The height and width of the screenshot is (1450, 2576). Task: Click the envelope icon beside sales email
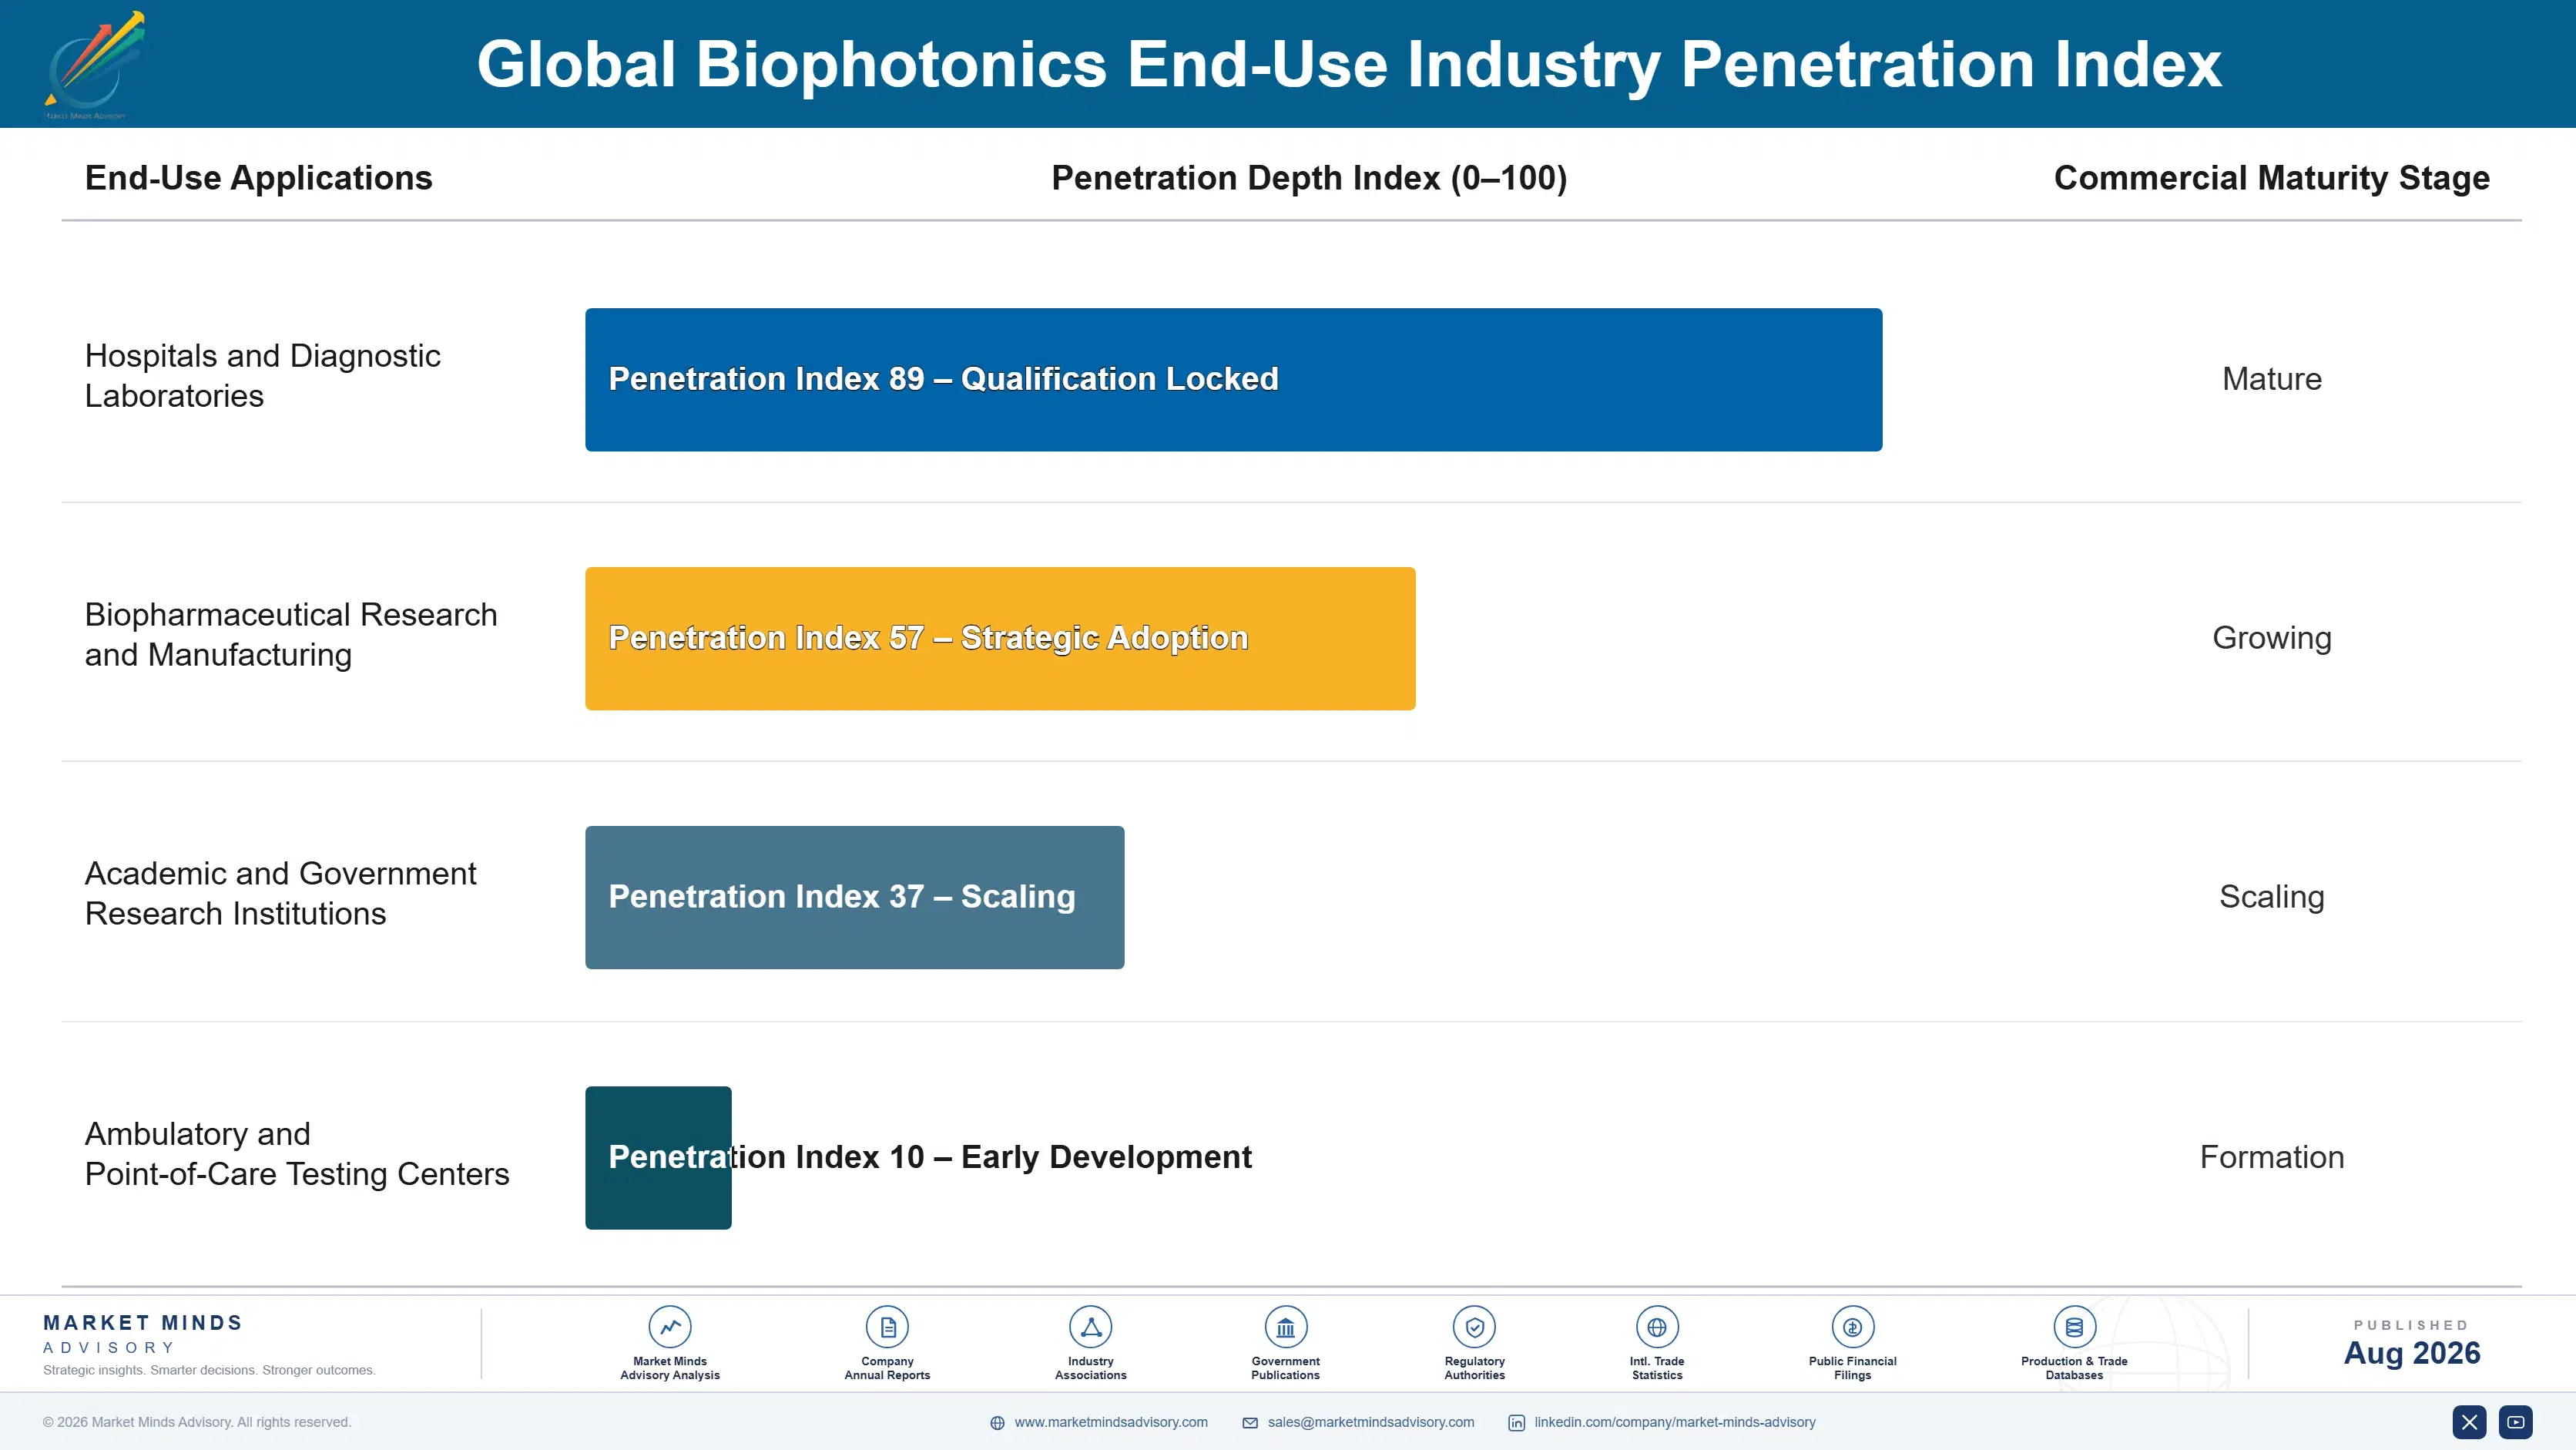(x=1250, y=1423)
